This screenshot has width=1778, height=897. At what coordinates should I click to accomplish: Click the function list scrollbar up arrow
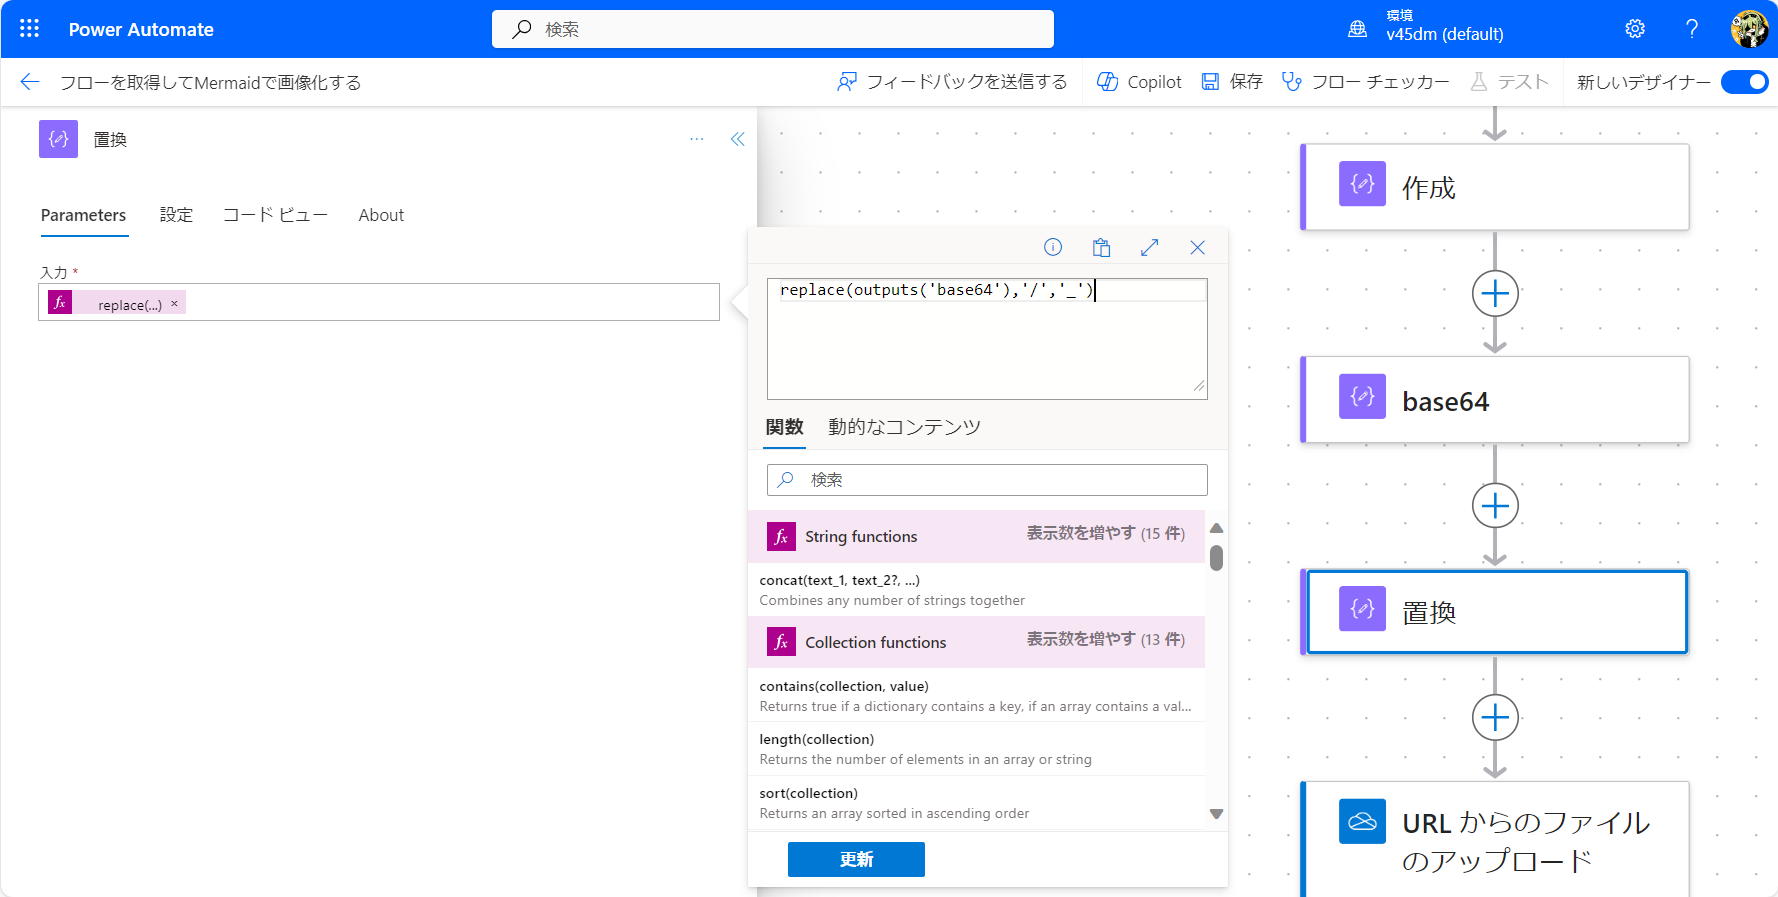[1217, 528]
